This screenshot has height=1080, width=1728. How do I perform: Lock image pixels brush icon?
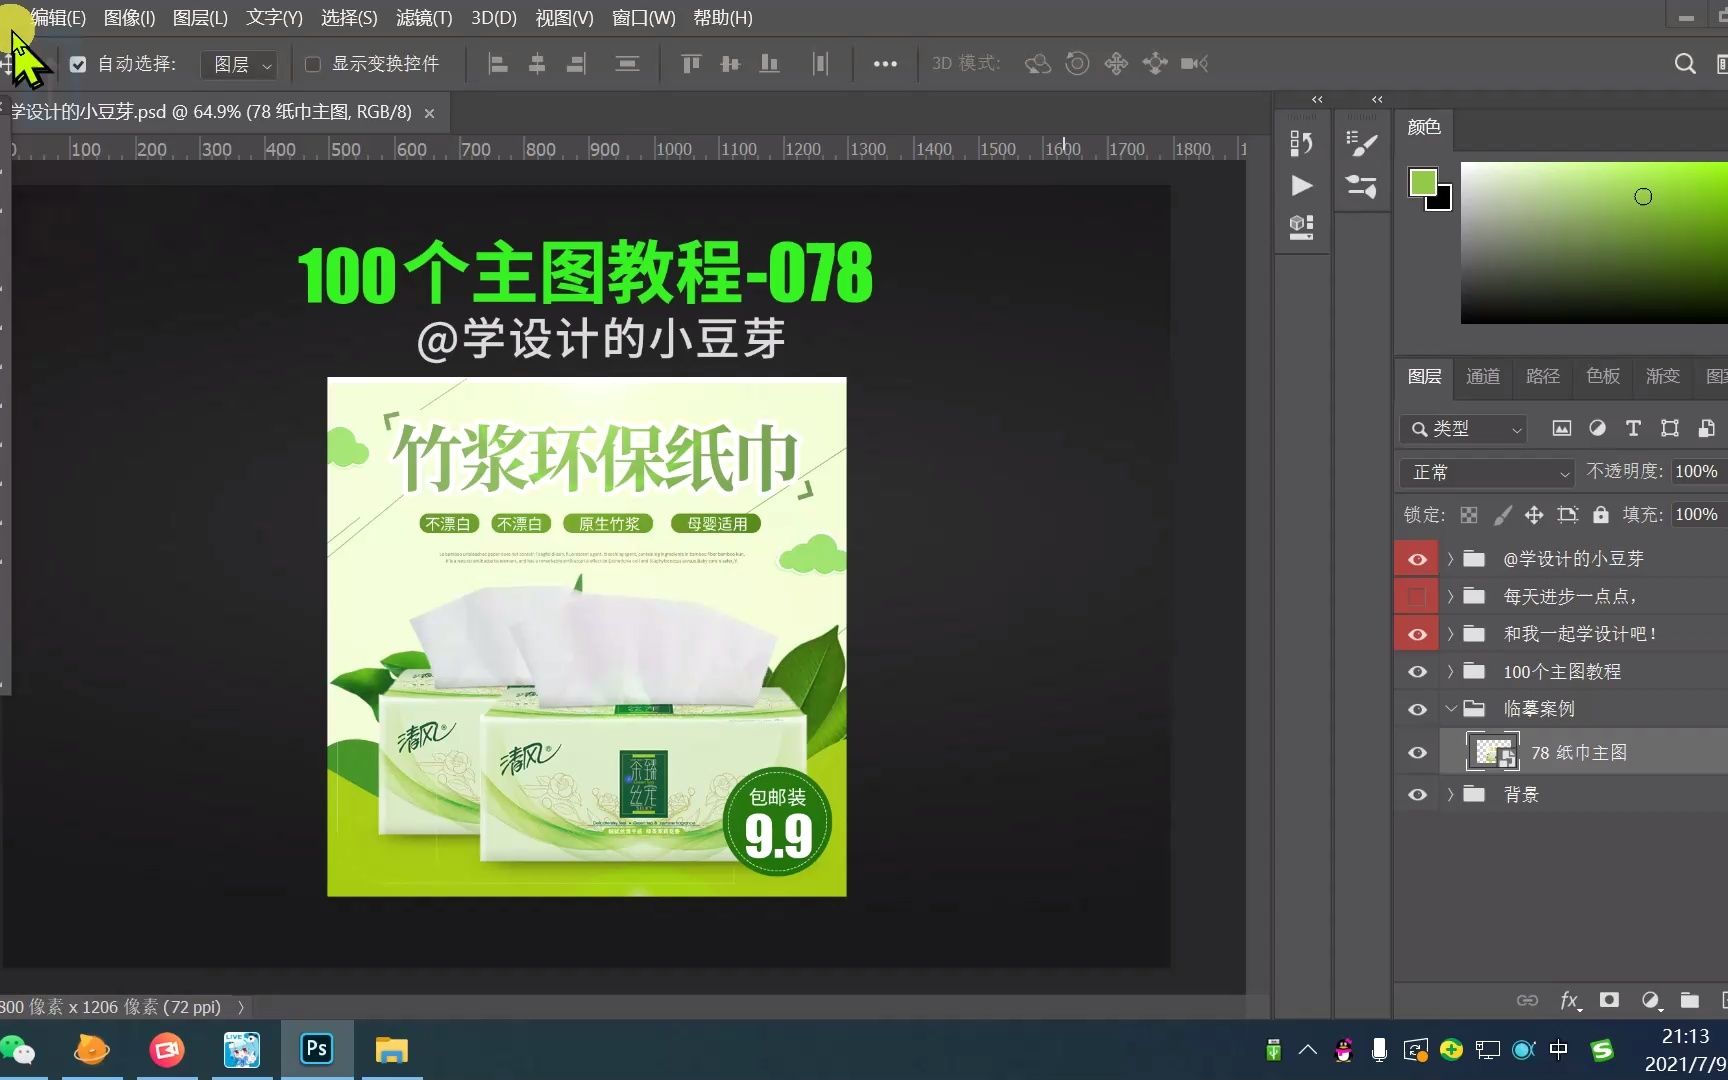click(x=1502, y=515)
